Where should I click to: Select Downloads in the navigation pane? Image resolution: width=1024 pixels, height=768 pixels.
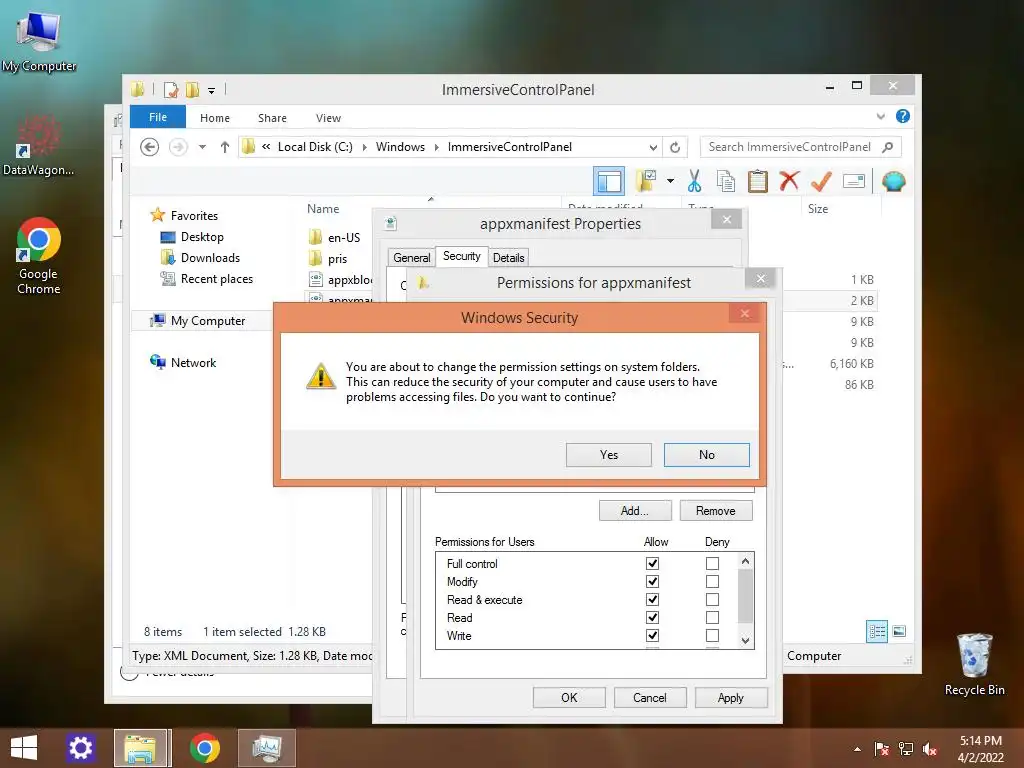point(210,258)
